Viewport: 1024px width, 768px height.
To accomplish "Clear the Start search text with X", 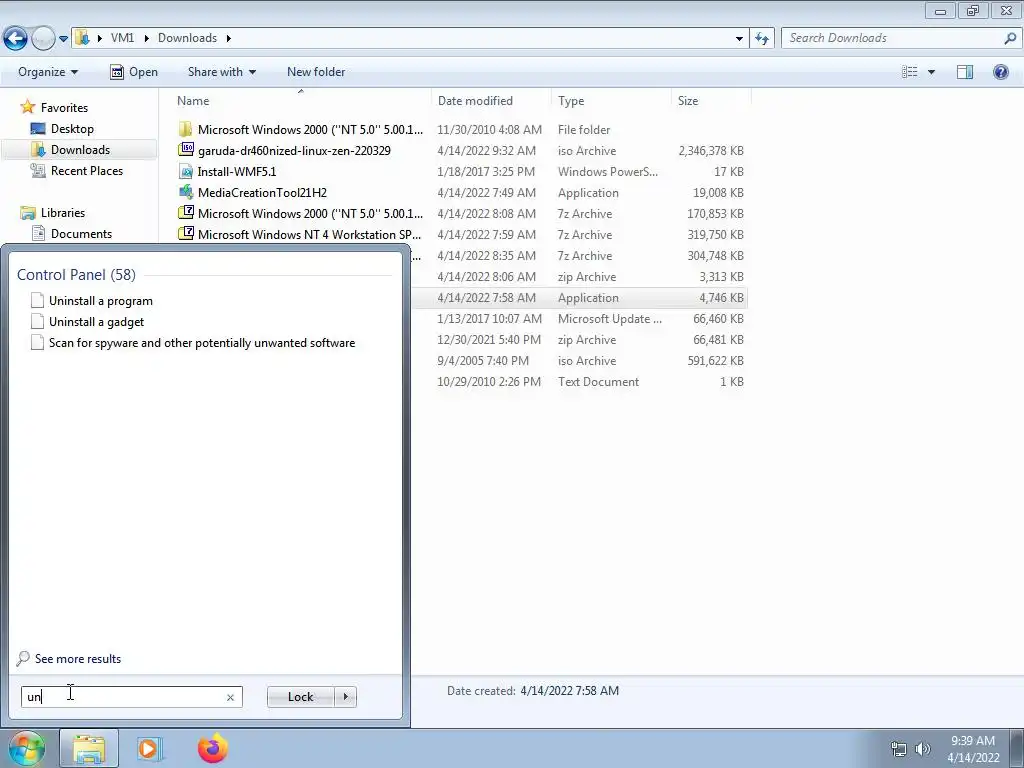I will [x=230, y=697].
